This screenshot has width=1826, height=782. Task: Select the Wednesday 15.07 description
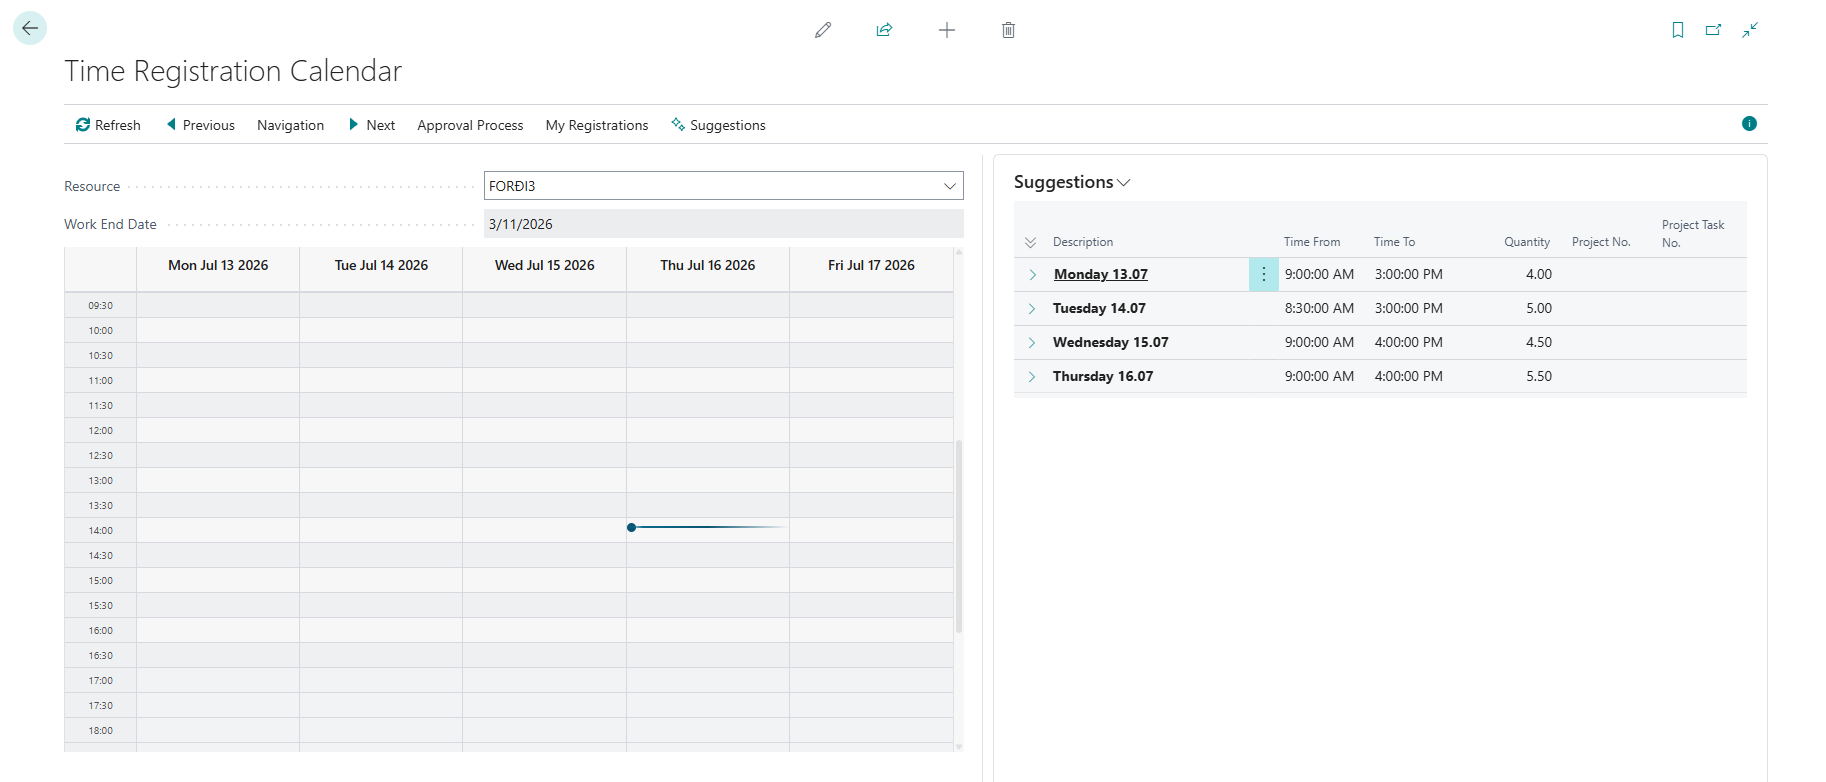pos(1111,342)
